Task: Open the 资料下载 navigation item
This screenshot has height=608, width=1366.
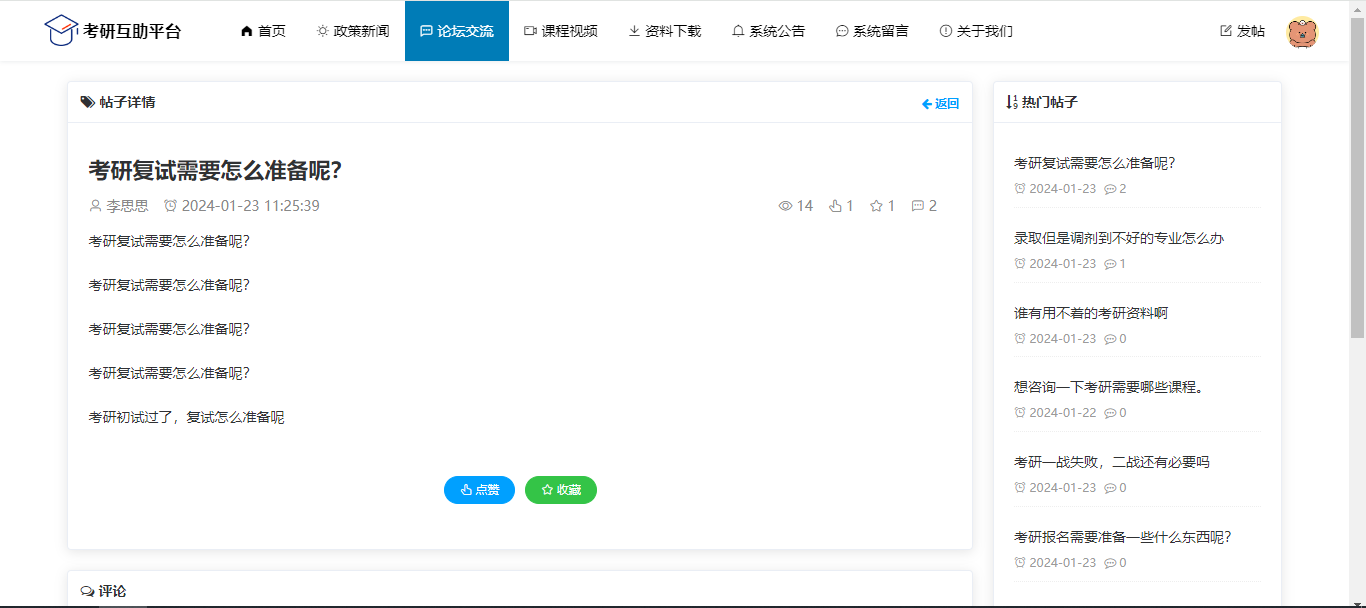Action: point(665,31)
